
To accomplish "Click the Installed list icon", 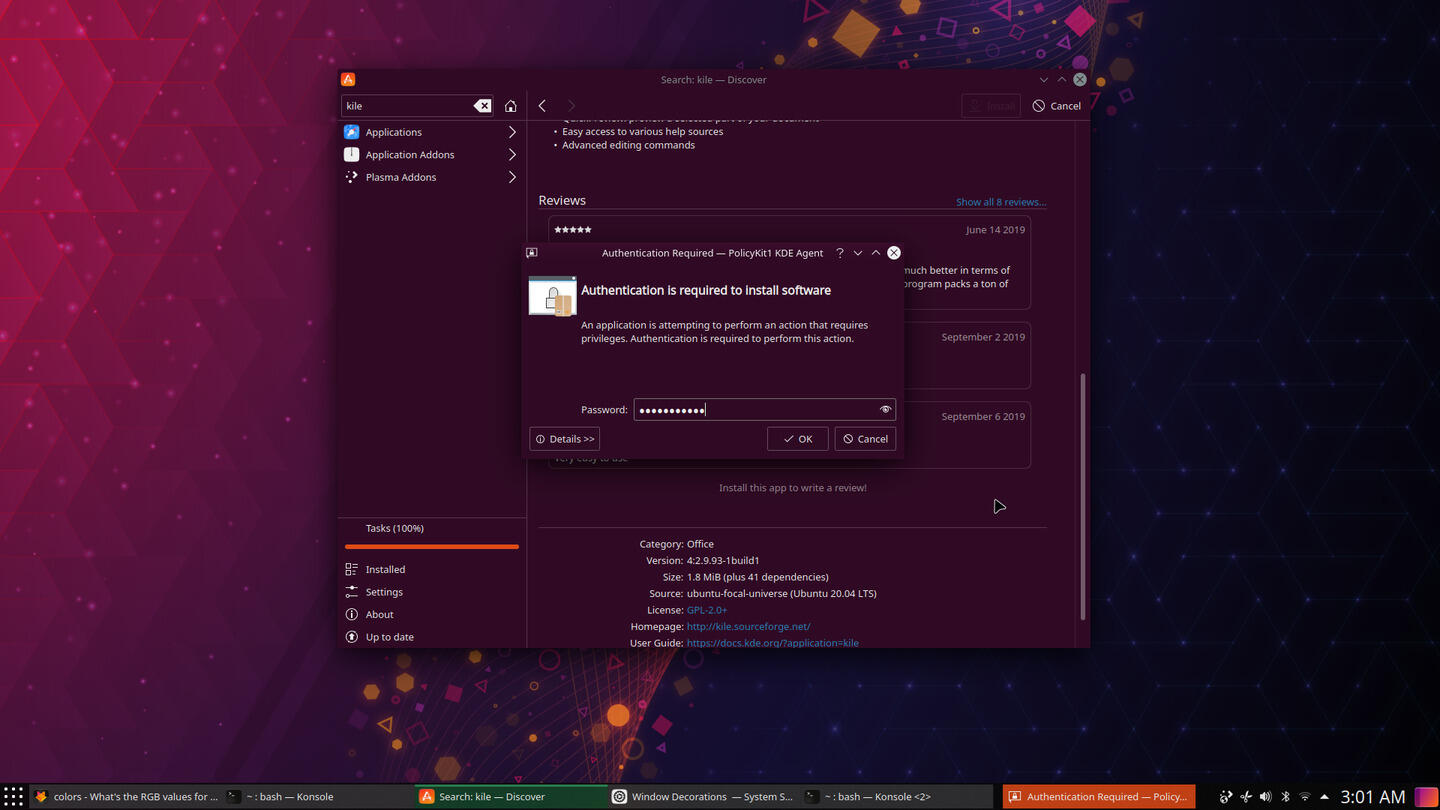I will pyautogui.click(x=352, y=569).
